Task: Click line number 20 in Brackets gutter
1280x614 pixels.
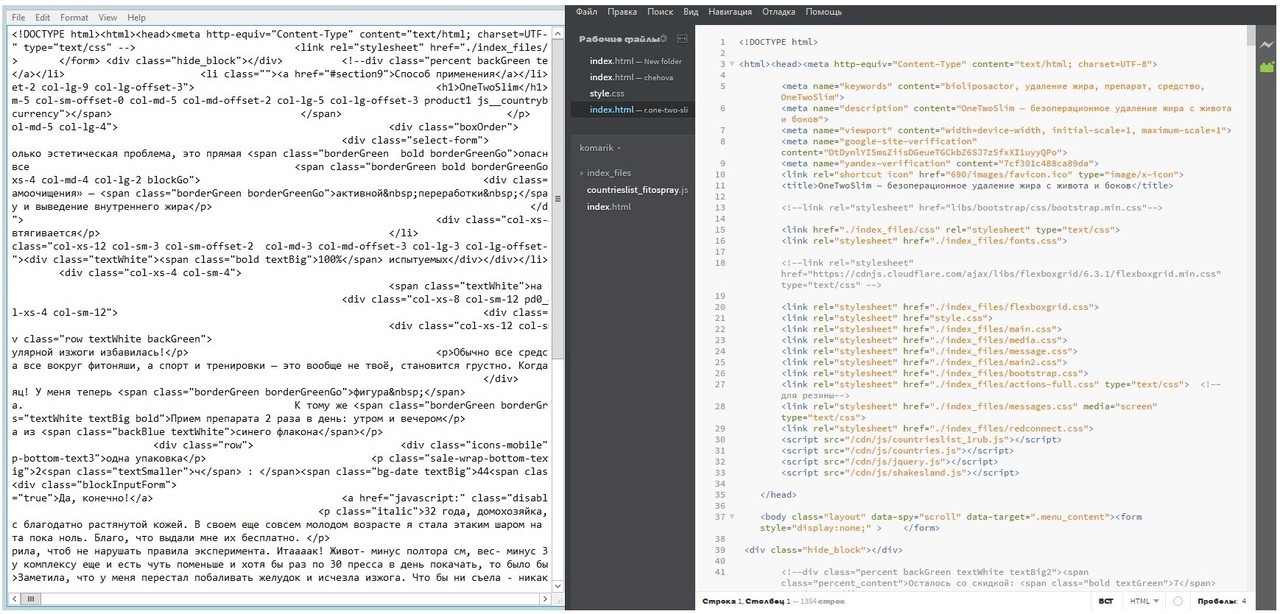Action: tap(720, 307)
